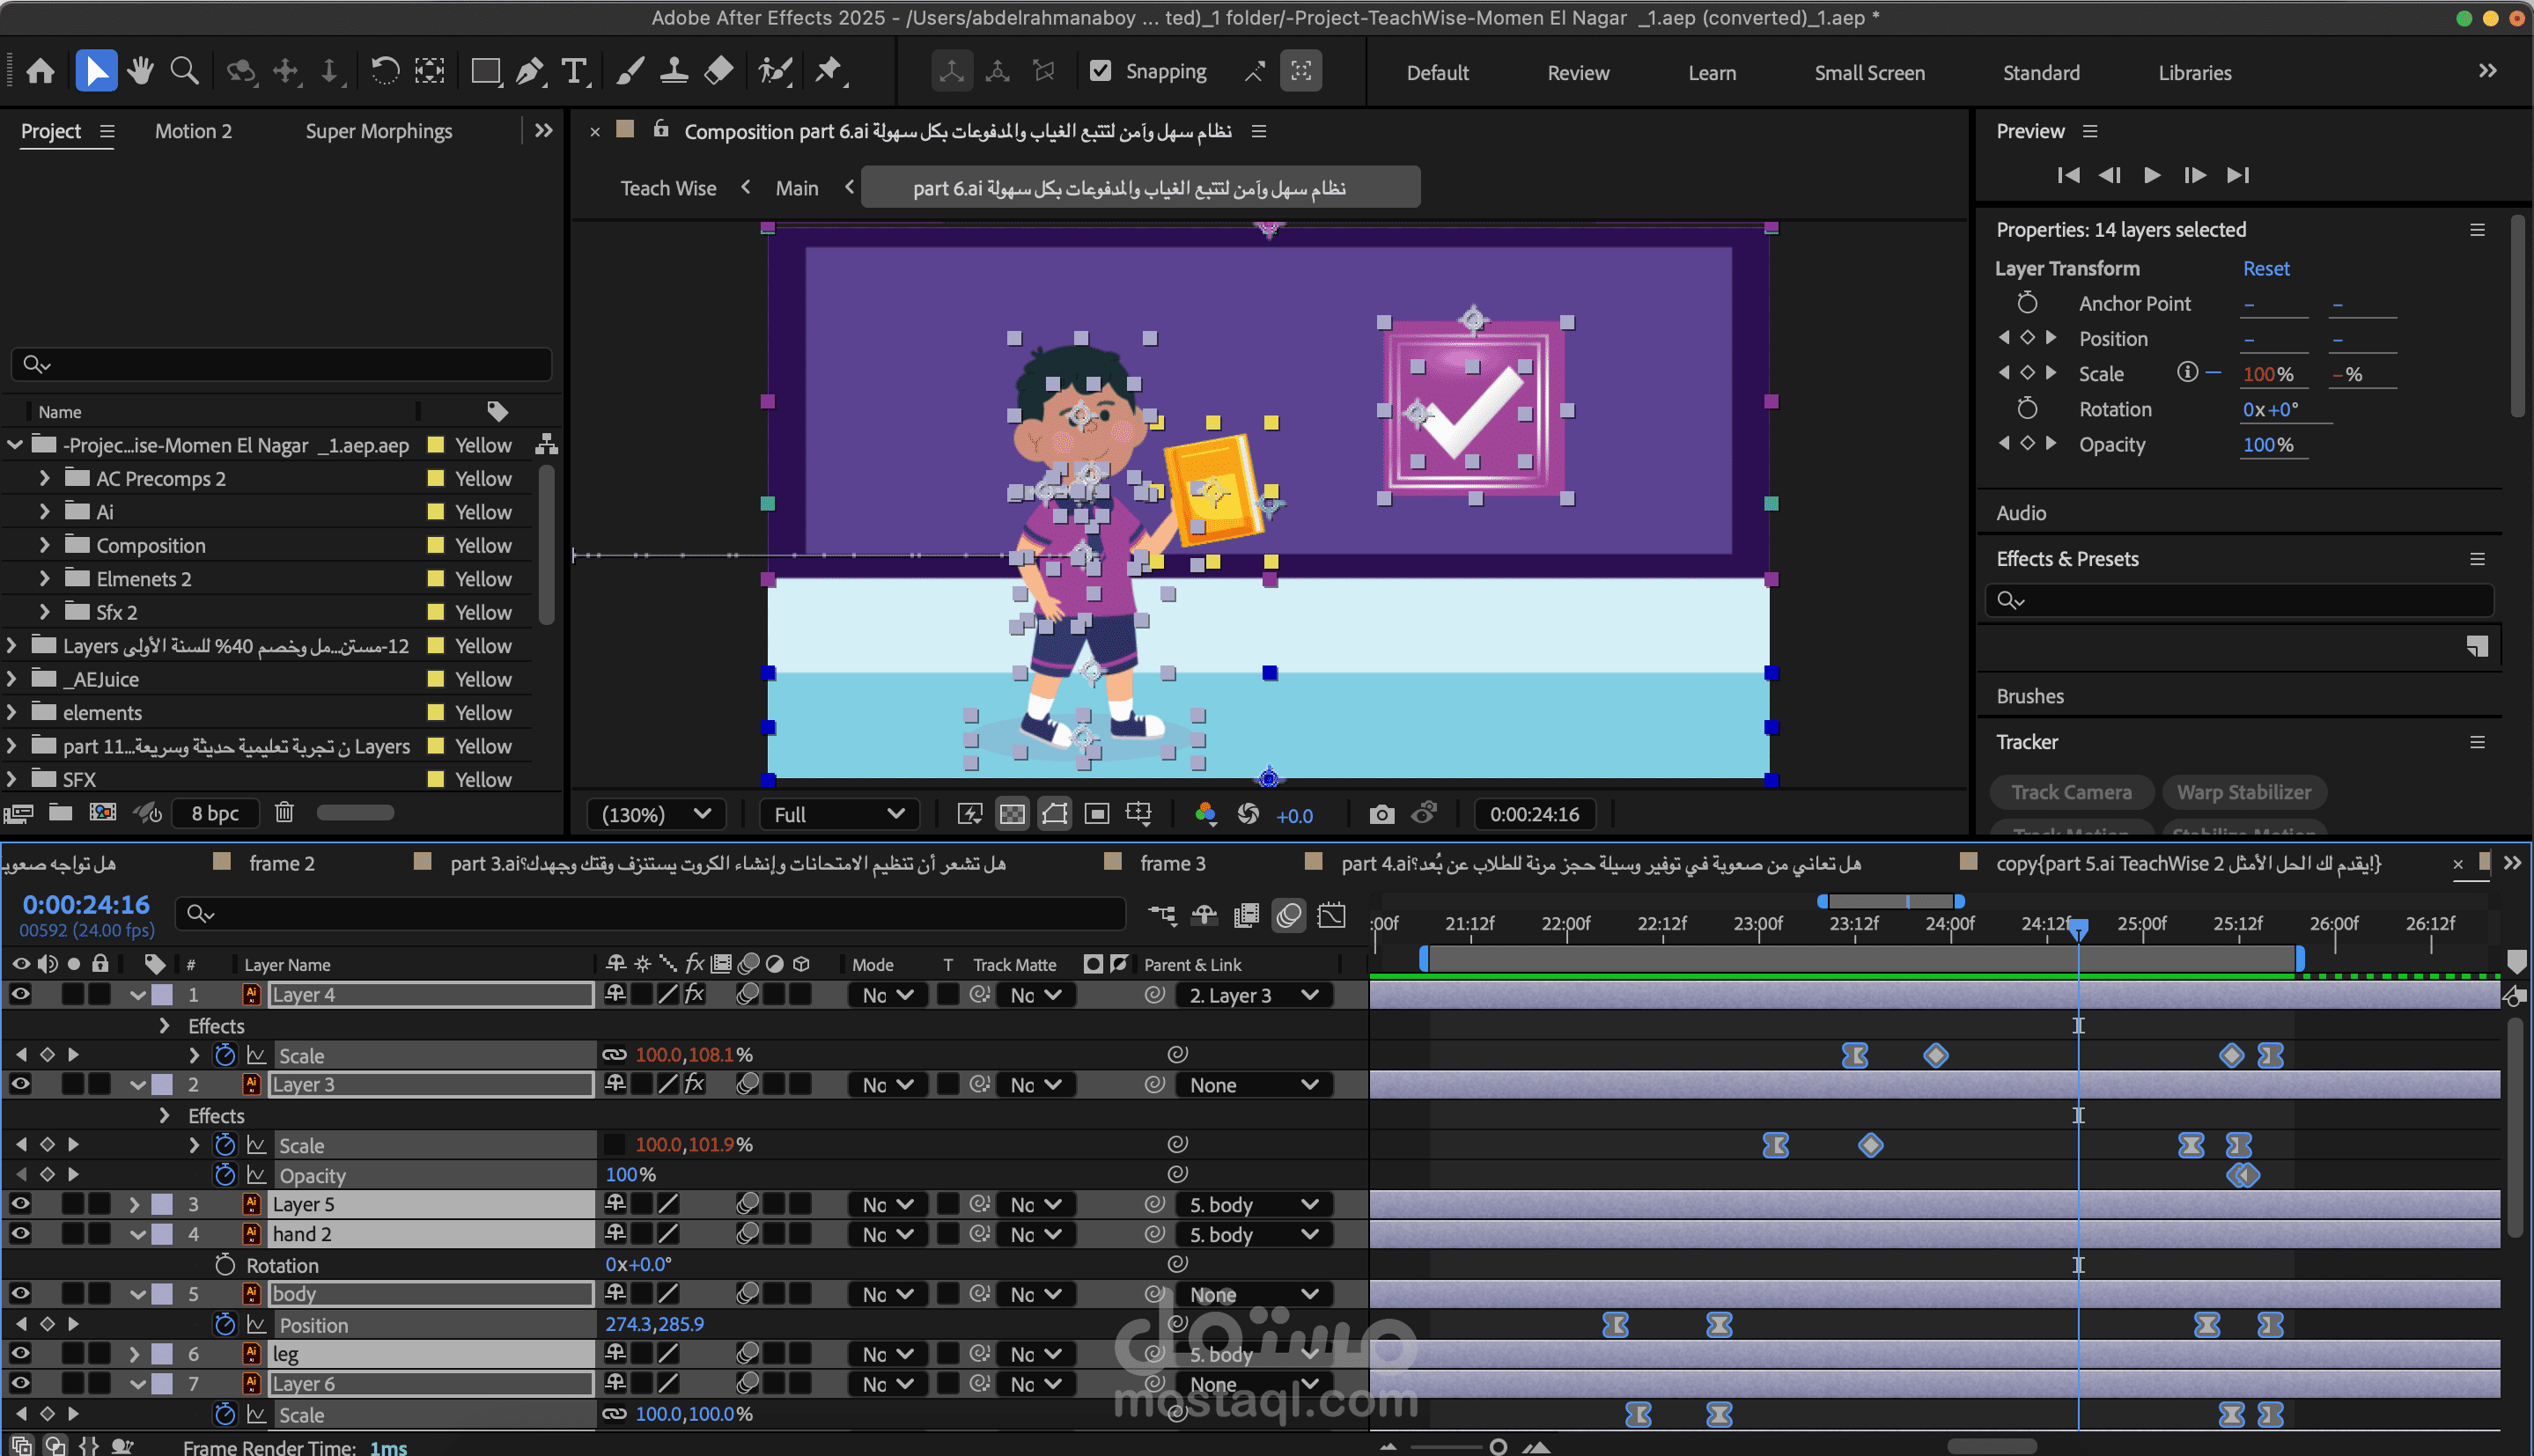Expand the AC Precomps 2 folder
Image resolution: width=2534 pixels, height=1456 pixels.
tap(44, 478)
